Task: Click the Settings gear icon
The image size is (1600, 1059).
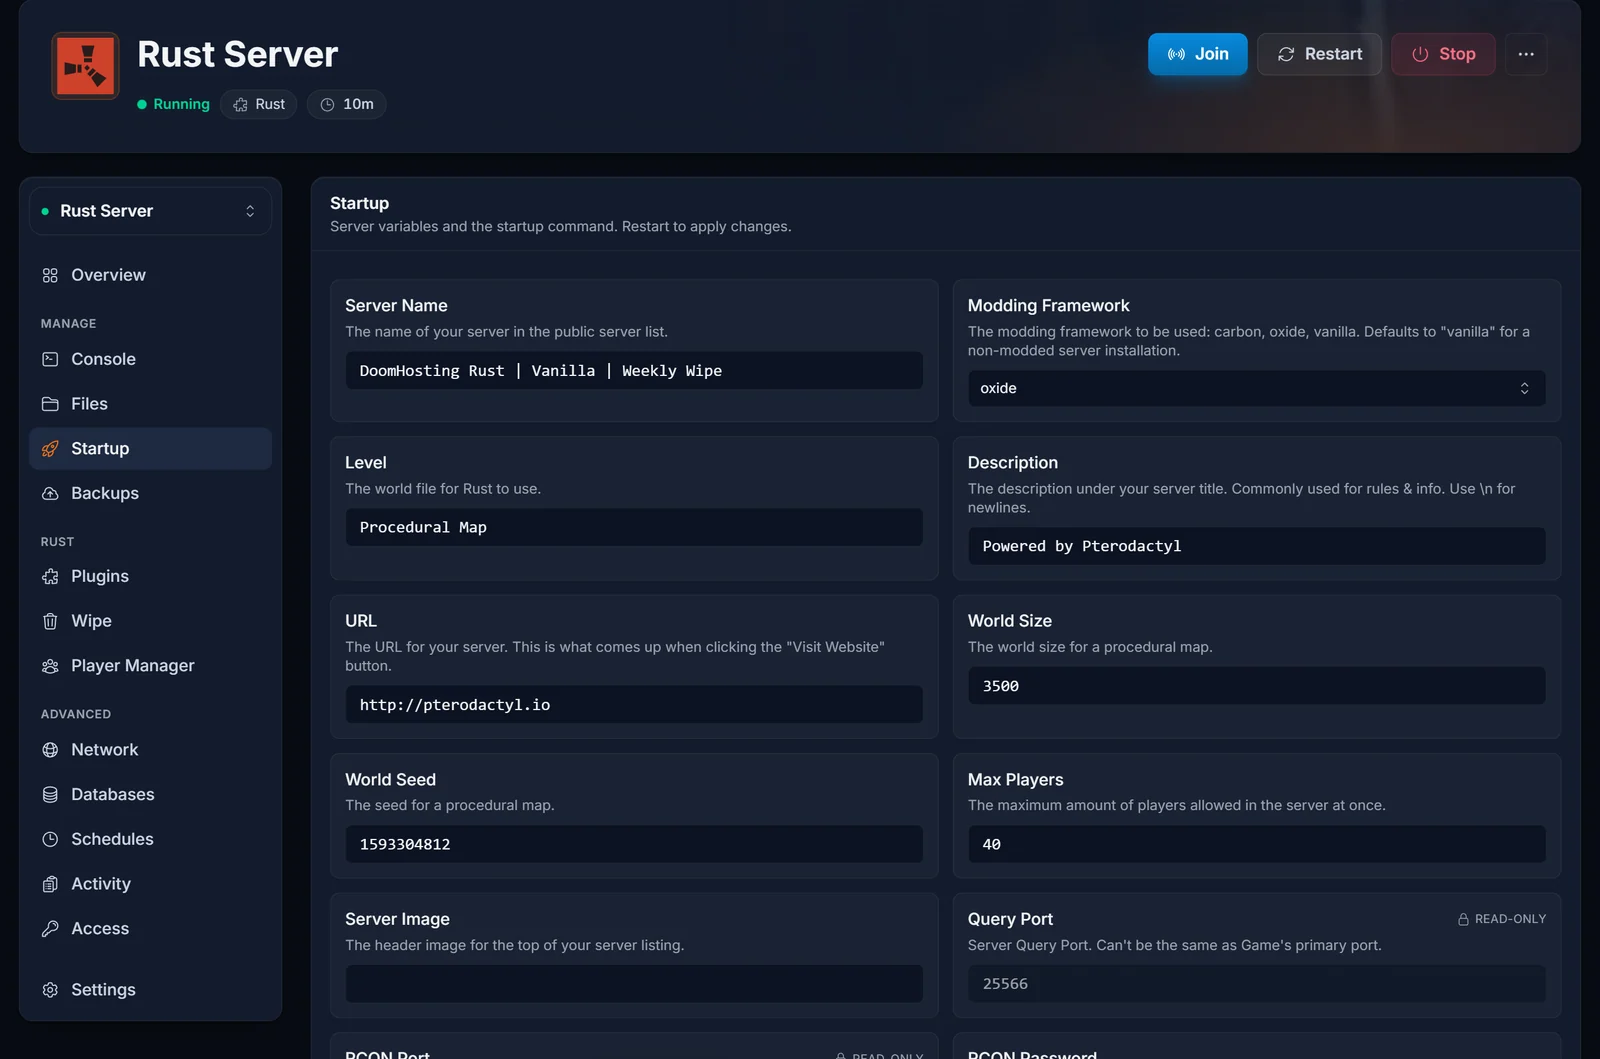Action: pyautogui.click(x=50, y=990)
